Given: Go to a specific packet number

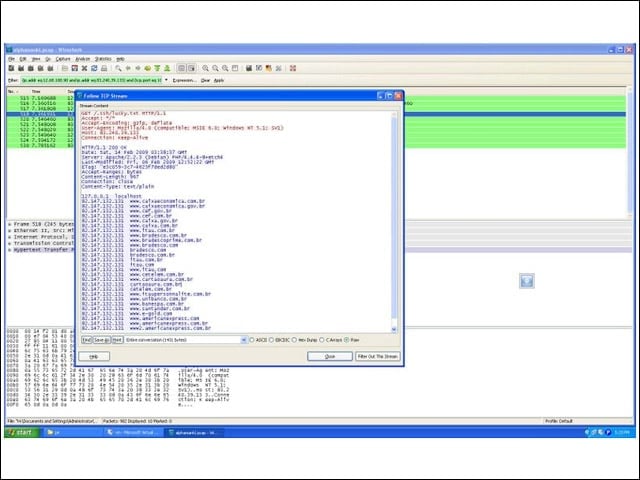Looking at the screenshot, I should point(147,68).
